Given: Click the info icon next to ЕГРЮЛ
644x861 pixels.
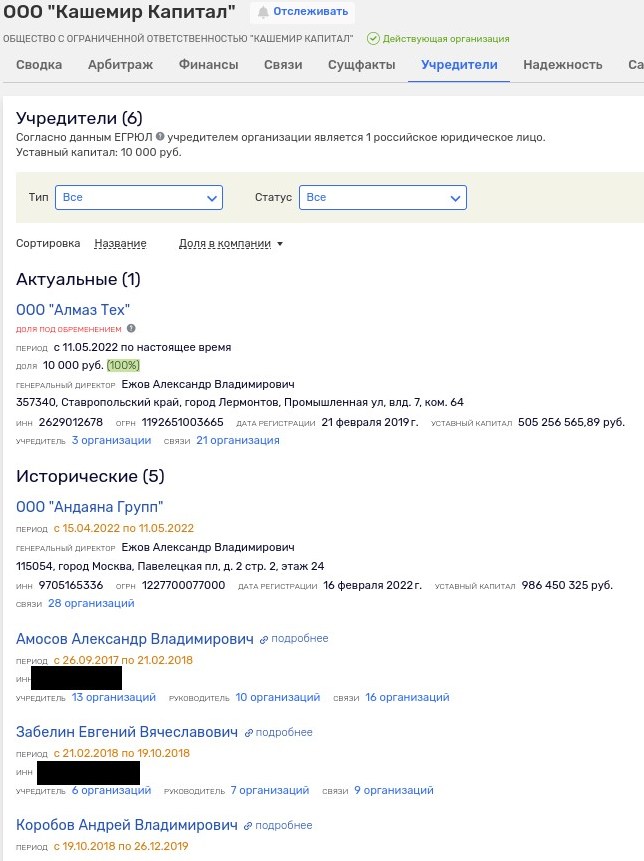Looking at the screenshot, I should point(160,136).
